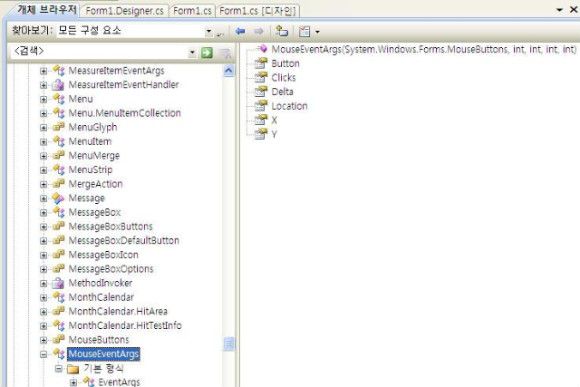Viewport: 580px width, 387px height.
Task: Select MeasureItemEventArgs class icon
Action: click(x=58, y=70)
